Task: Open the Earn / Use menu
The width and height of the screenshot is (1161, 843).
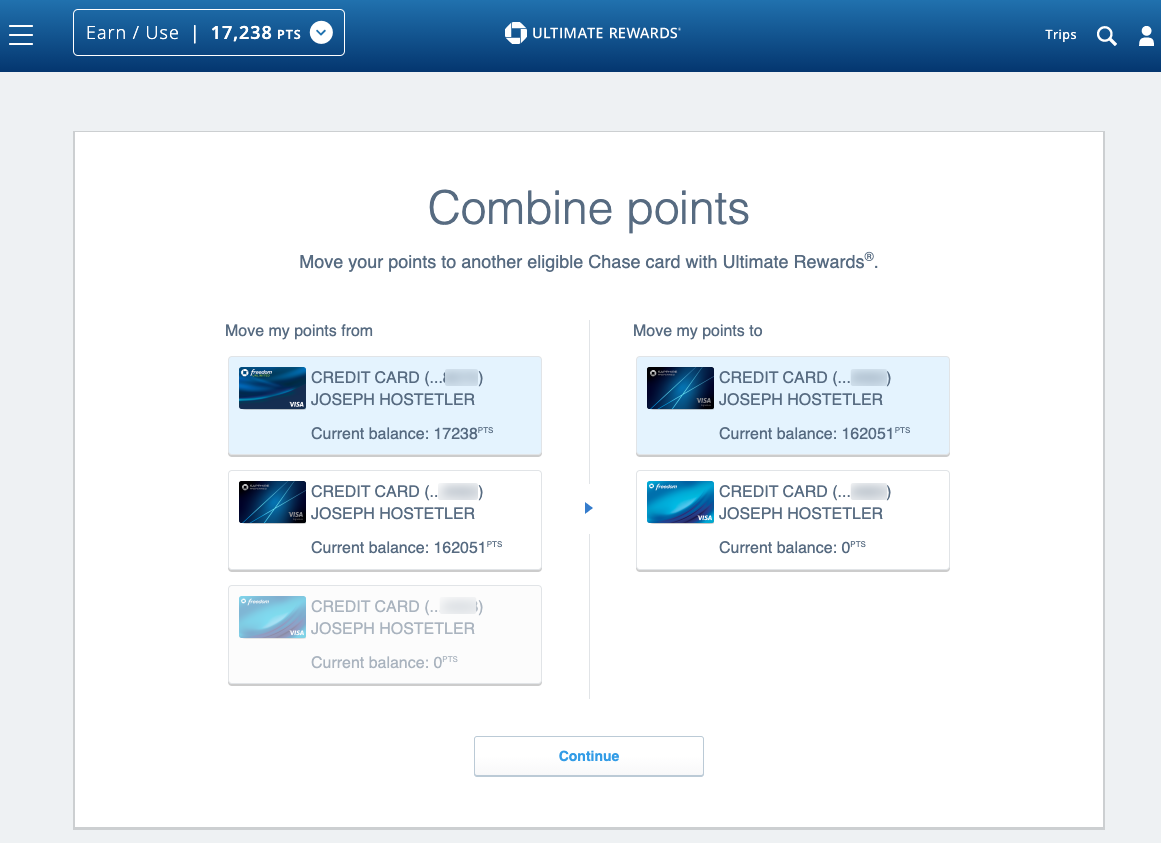Action: pos(132,33)
